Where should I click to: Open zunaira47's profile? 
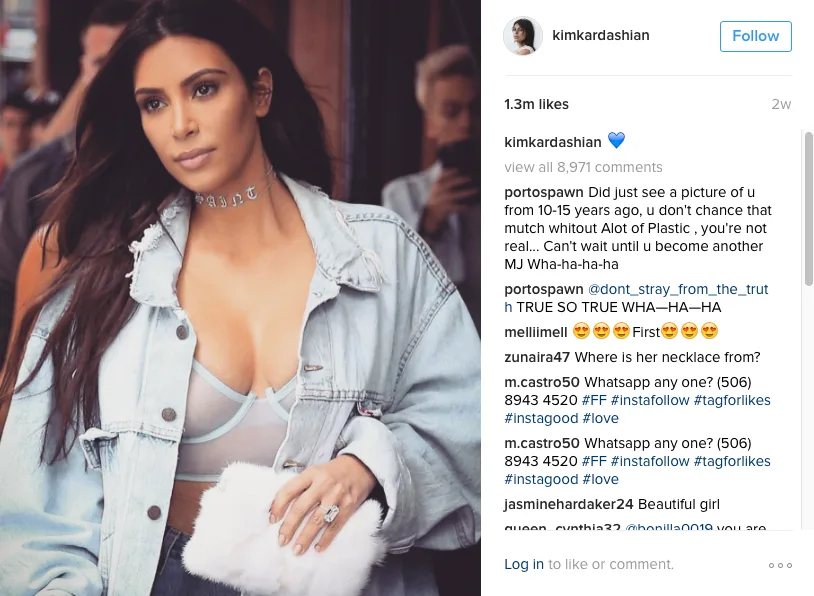coord(537,357)
